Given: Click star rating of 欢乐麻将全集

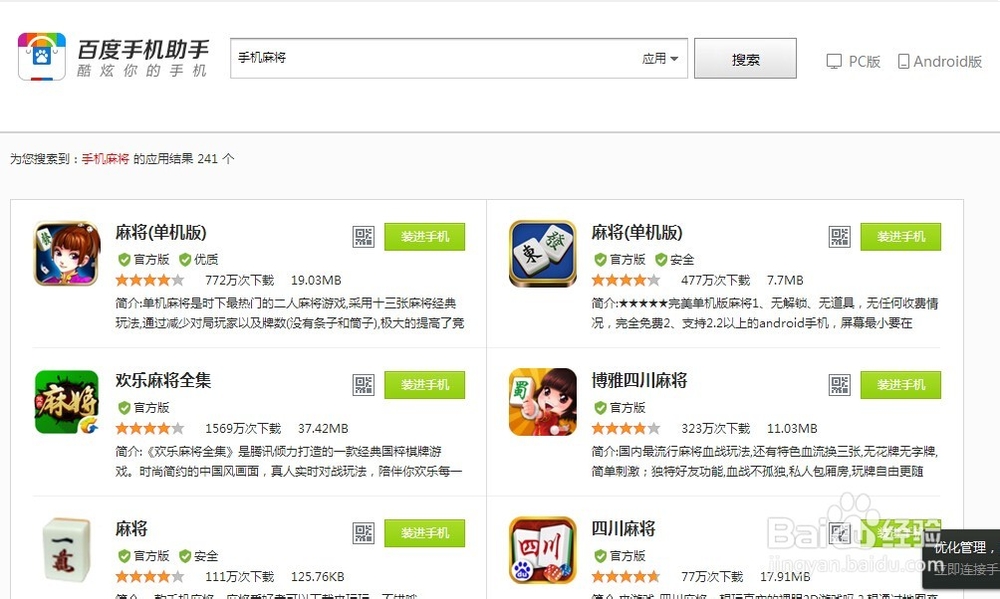Looking at the screenshot, I should (150, 428).
